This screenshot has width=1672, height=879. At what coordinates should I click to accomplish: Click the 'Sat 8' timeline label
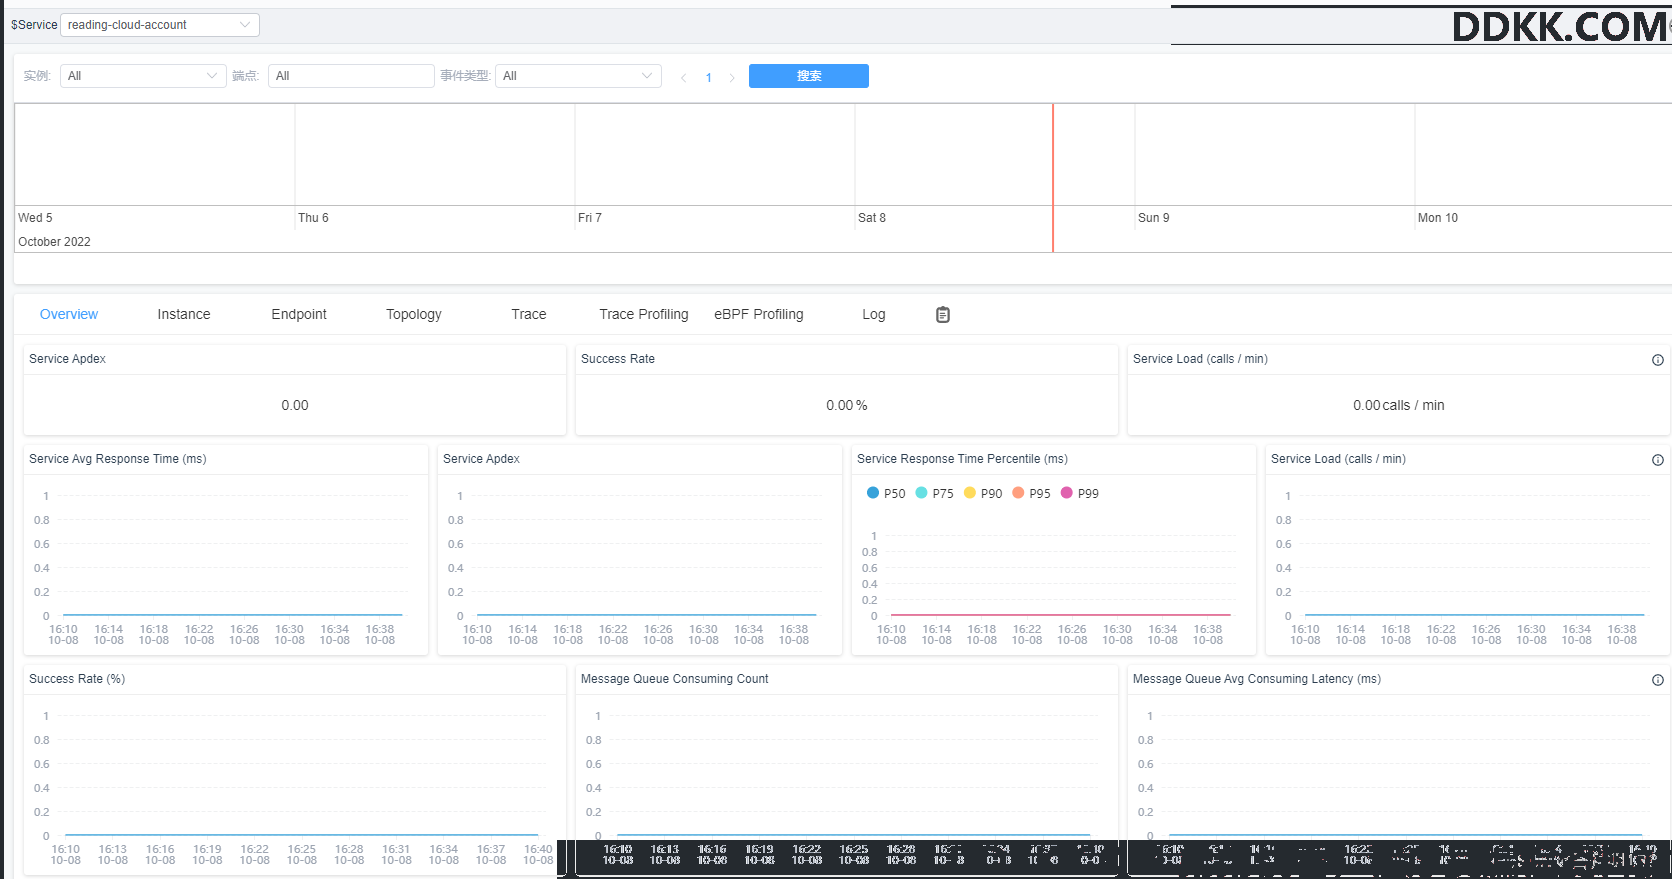pyautogui.click(x=872, y=218)
